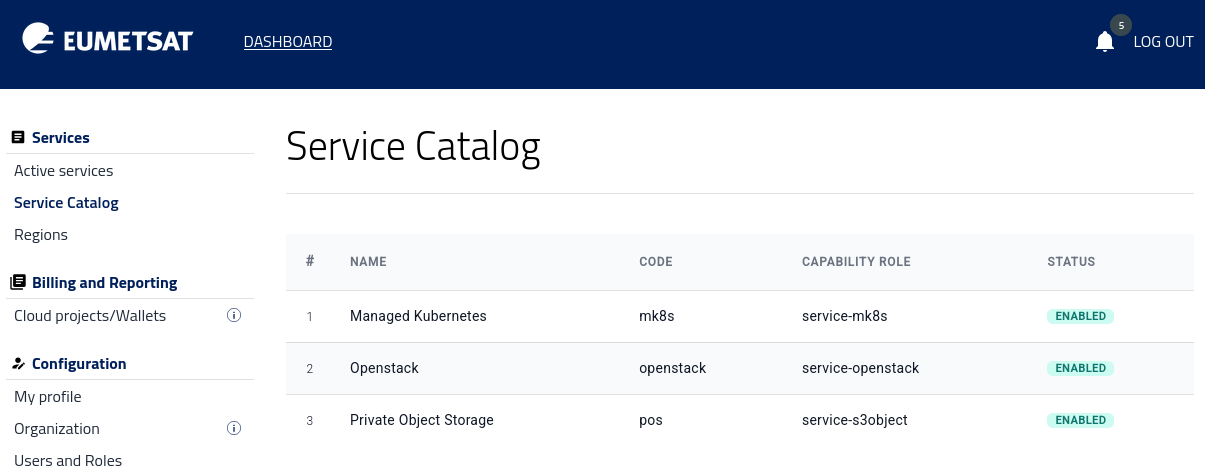Viewport: 1205px width, 476px height.
Task: Click the info icon beside Organization
Action: pos(234,429)
